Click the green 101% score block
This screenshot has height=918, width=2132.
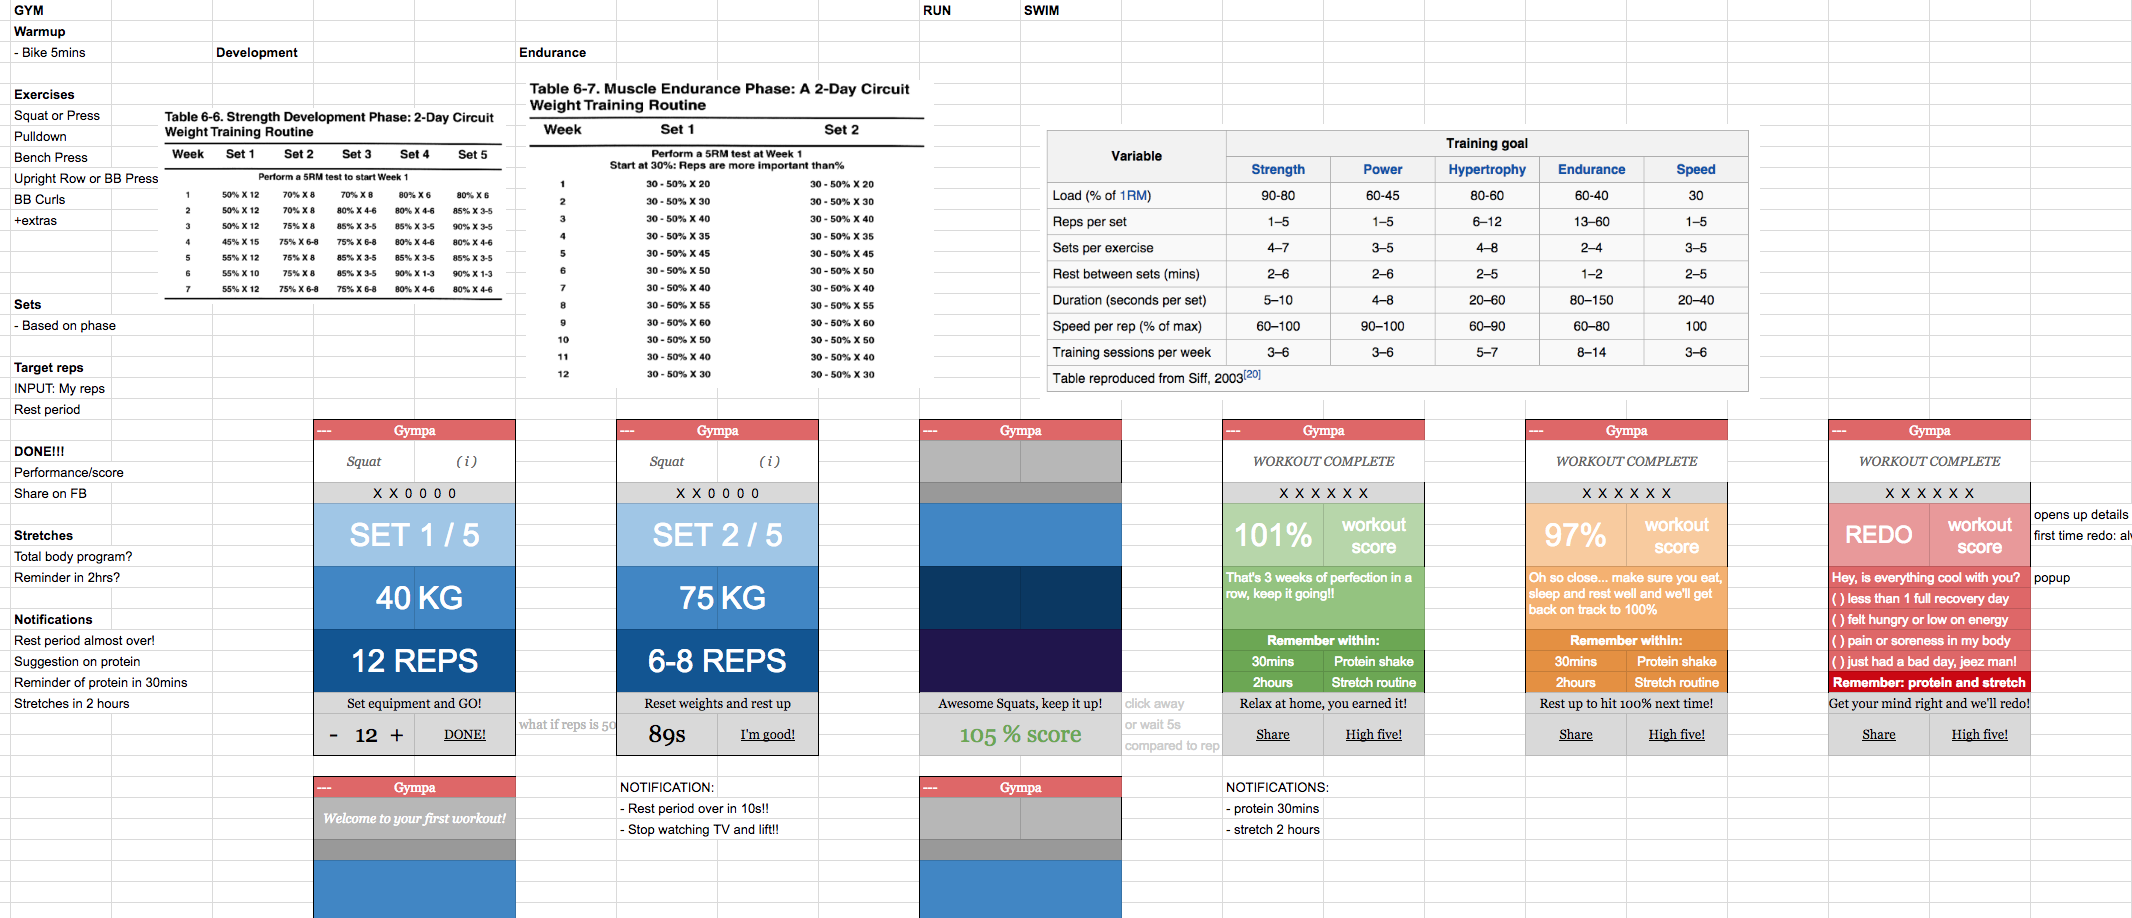coord(1273,535)
